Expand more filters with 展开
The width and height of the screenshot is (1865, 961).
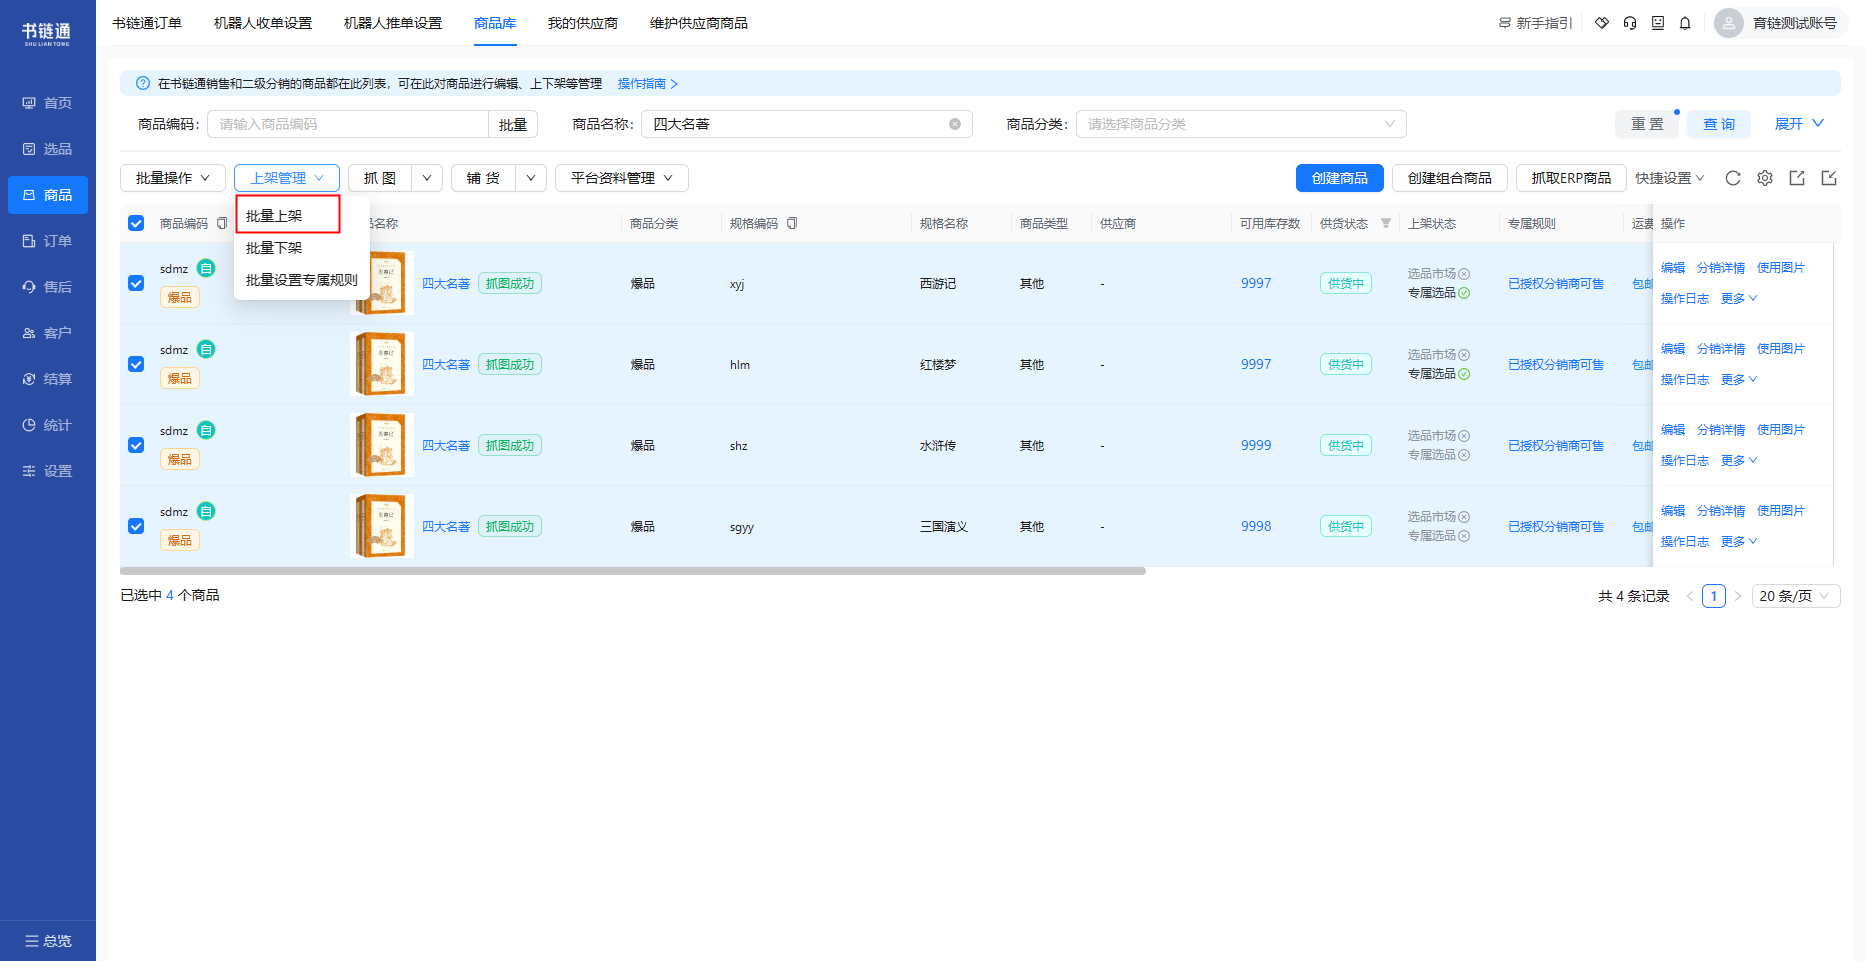tap(1799, 124)
